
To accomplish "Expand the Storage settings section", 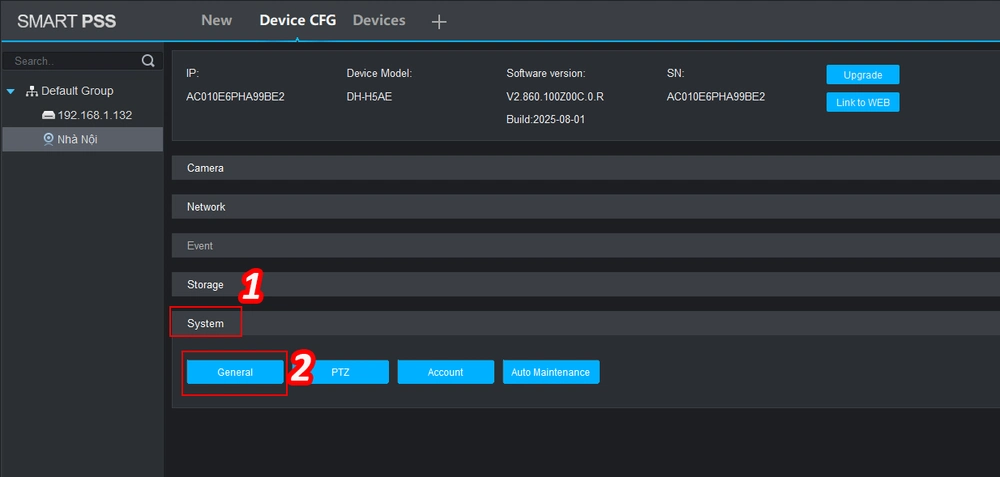I will (205, 285).
